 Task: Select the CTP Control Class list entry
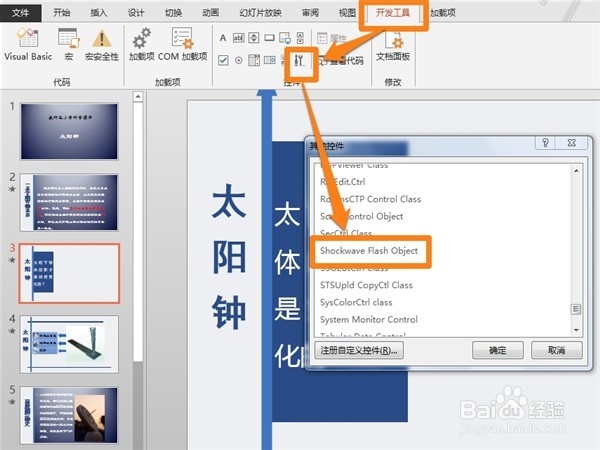[370, 199]
